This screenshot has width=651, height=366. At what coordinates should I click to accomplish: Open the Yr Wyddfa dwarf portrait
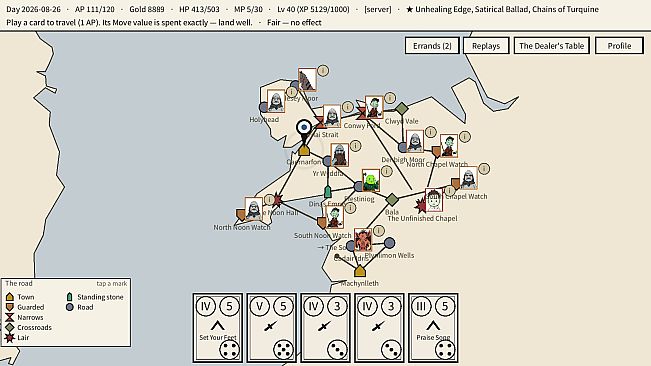pos(340,155)
